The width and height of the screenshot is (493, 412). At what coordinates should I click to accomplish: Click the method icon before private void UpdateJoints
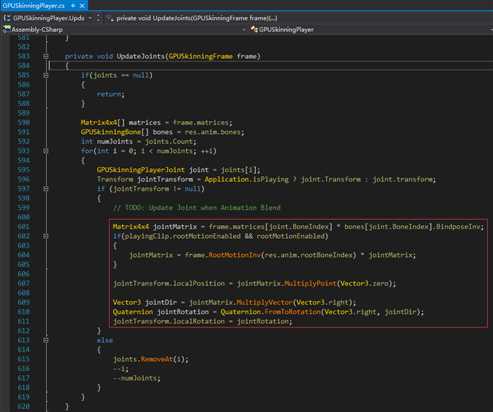[x=110, y=19]
